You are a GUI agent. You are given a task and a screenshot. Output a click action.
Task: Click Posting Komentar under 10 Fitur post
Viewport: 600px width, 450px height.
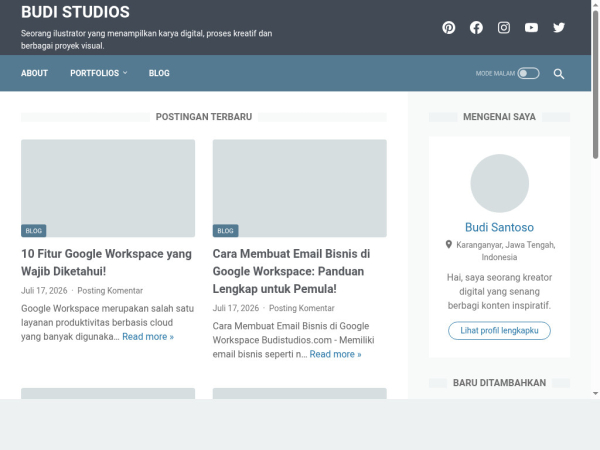coord(110,291)
